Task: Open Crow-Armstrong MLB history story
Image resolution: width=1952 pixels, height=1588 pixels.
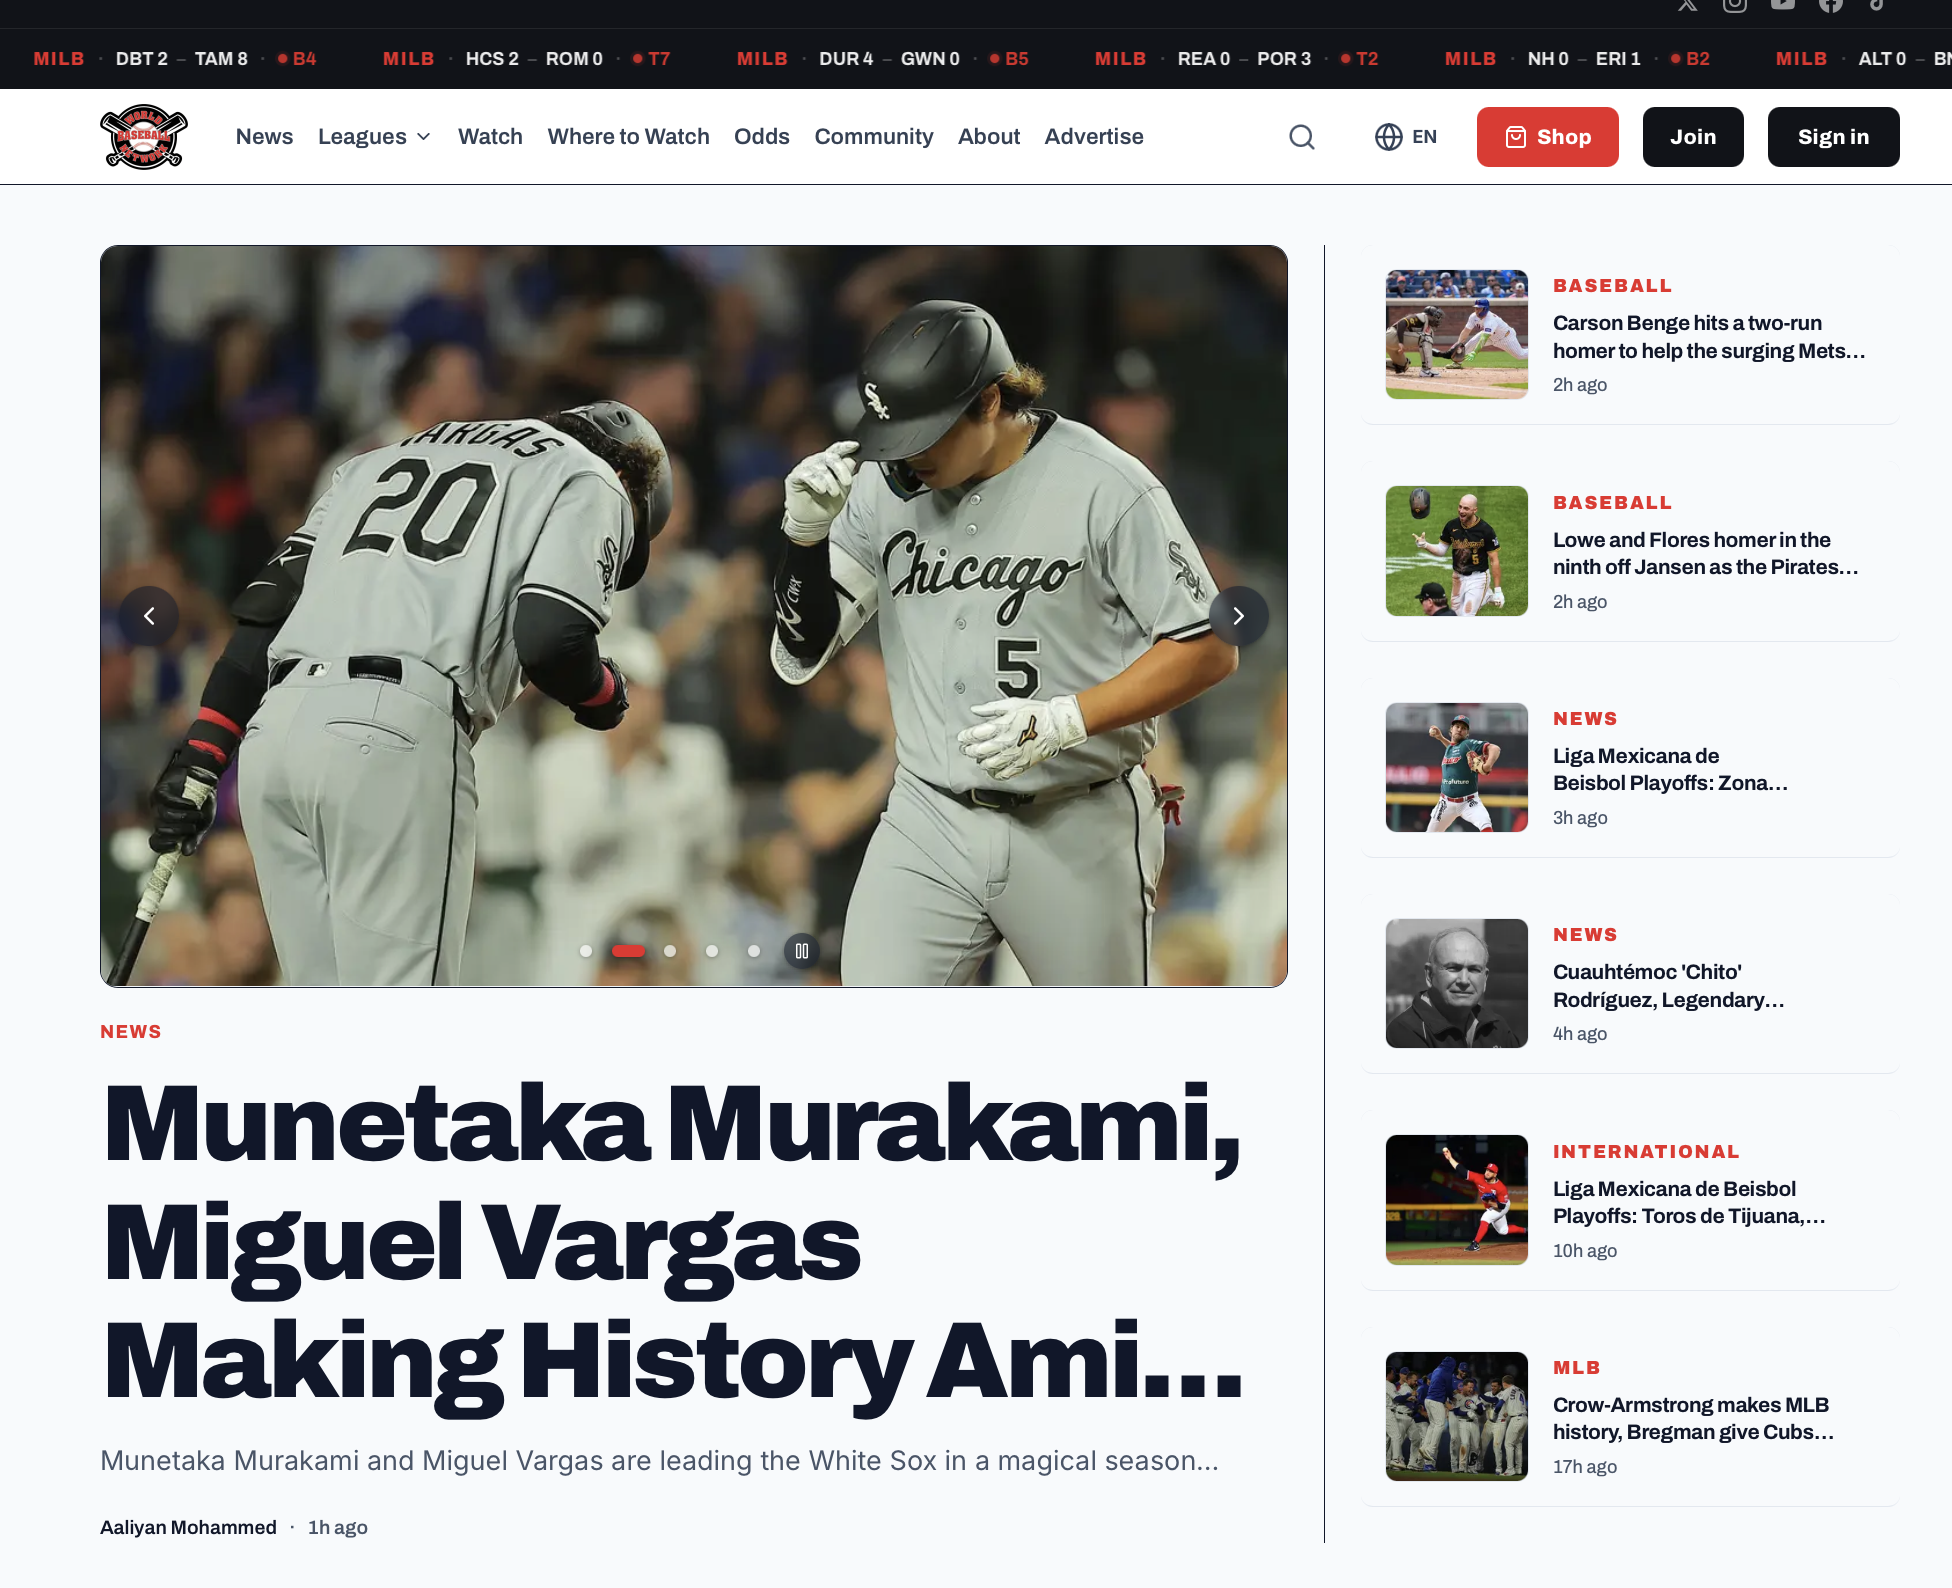Action: [x=1693, y=1418]
